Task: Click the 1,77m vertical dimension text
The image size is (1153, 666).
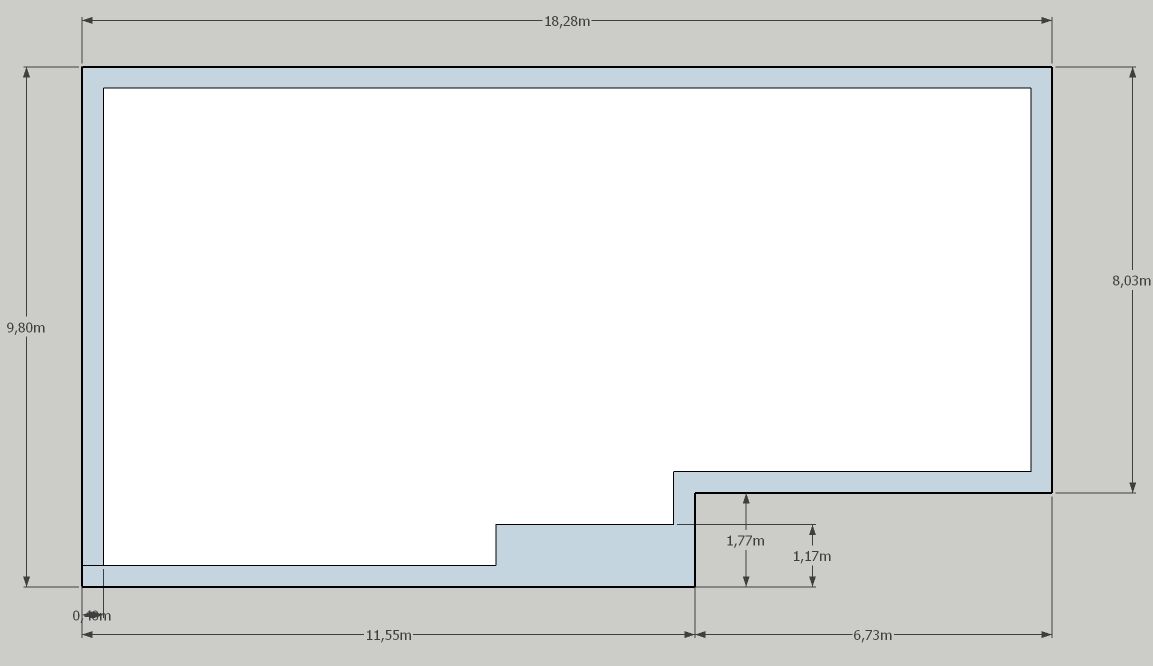Action: (x=746, y=541)
